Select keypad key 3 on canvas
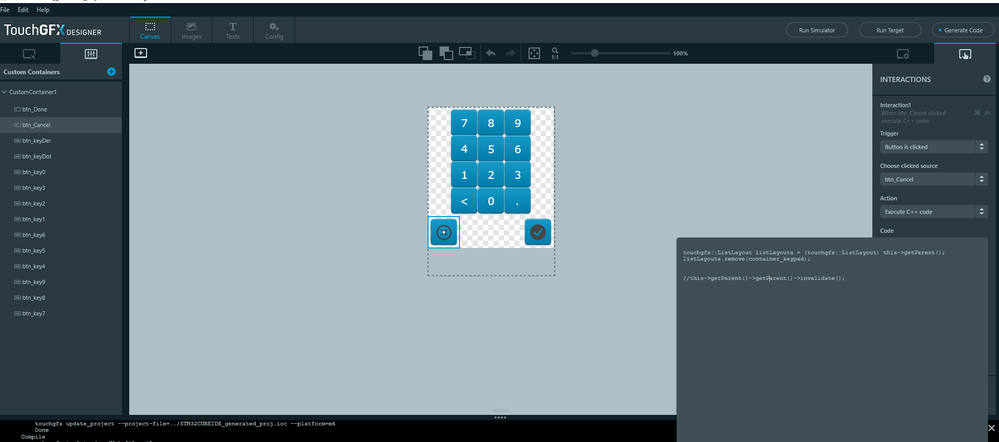Image resolution: width=999 pixels, height=442 pixels. (517, 175)
